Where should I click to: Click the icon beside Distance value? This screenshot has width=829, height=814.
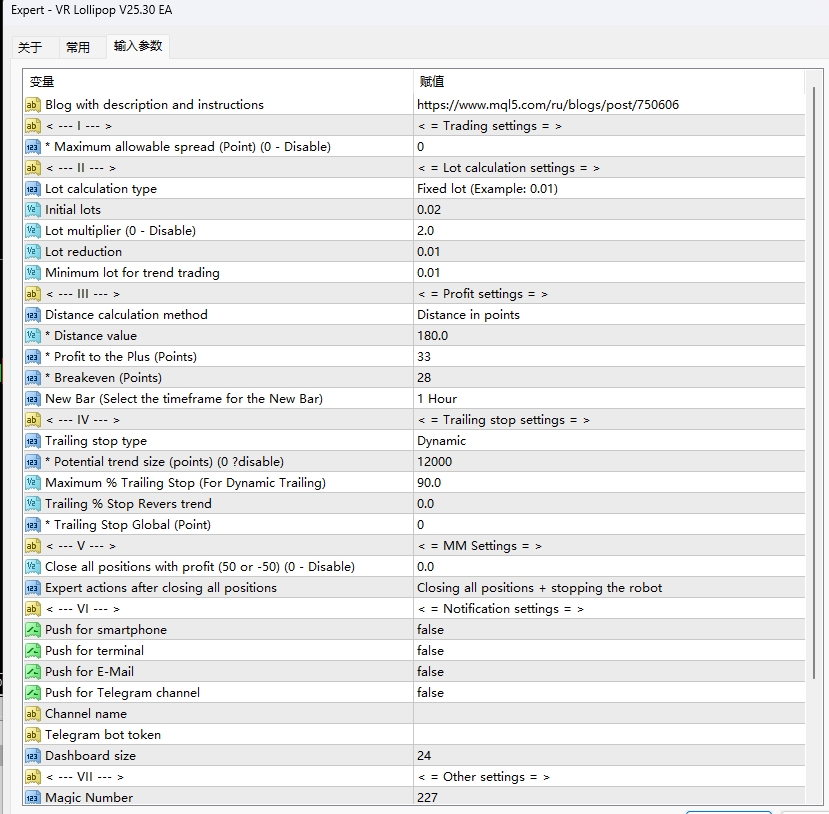[x=32, y=336]
